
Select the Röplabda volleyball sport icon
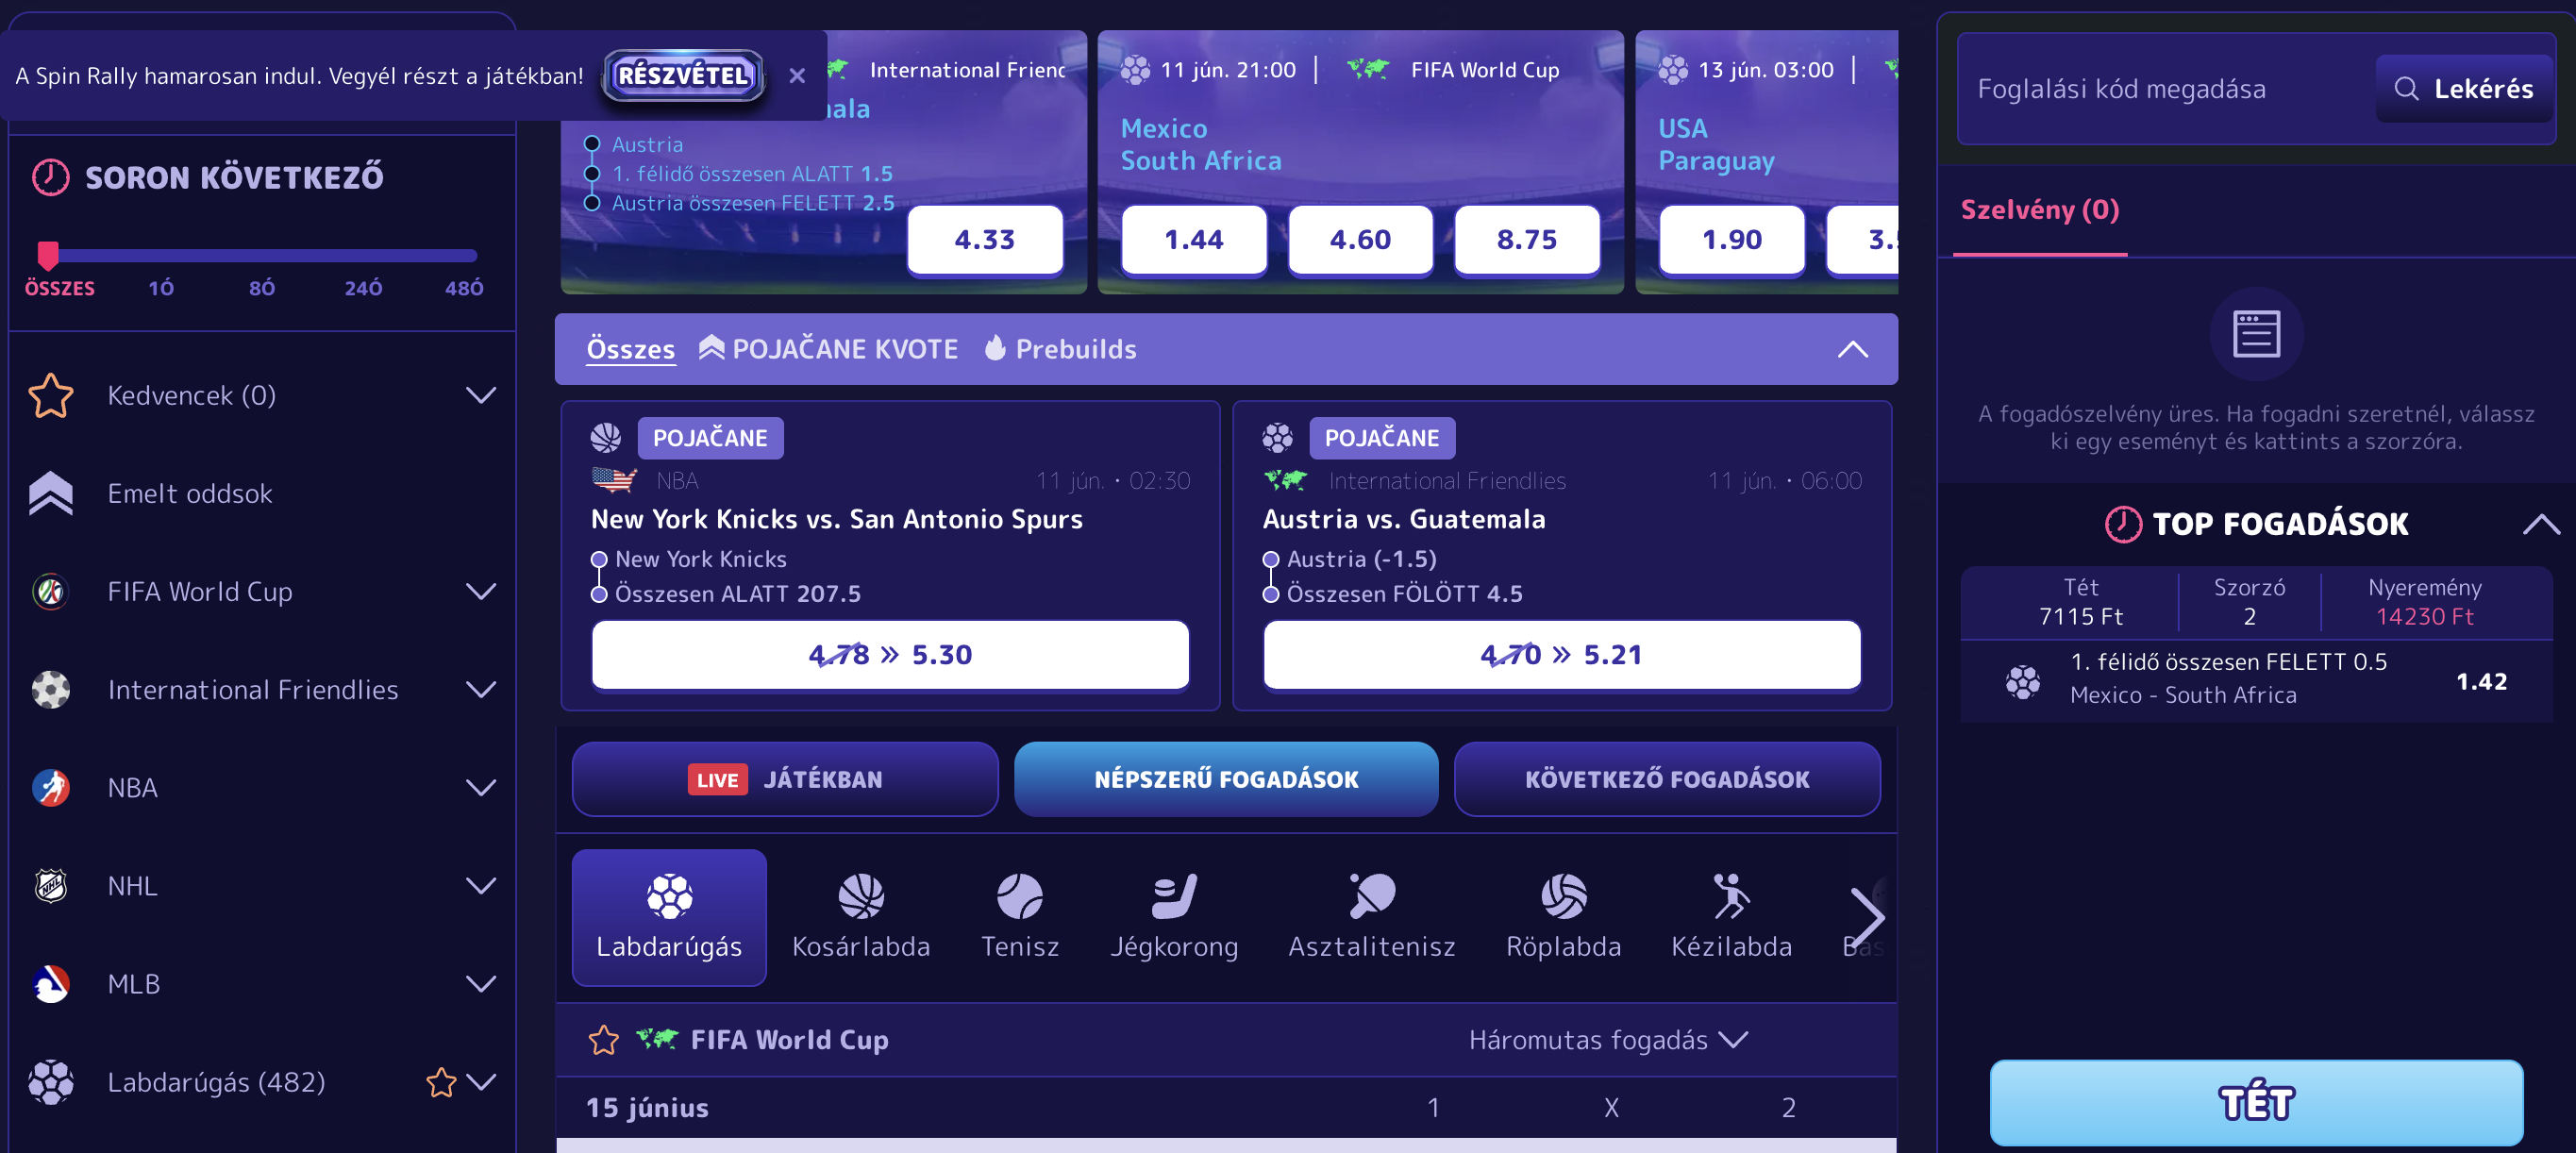coord(1564,895)
